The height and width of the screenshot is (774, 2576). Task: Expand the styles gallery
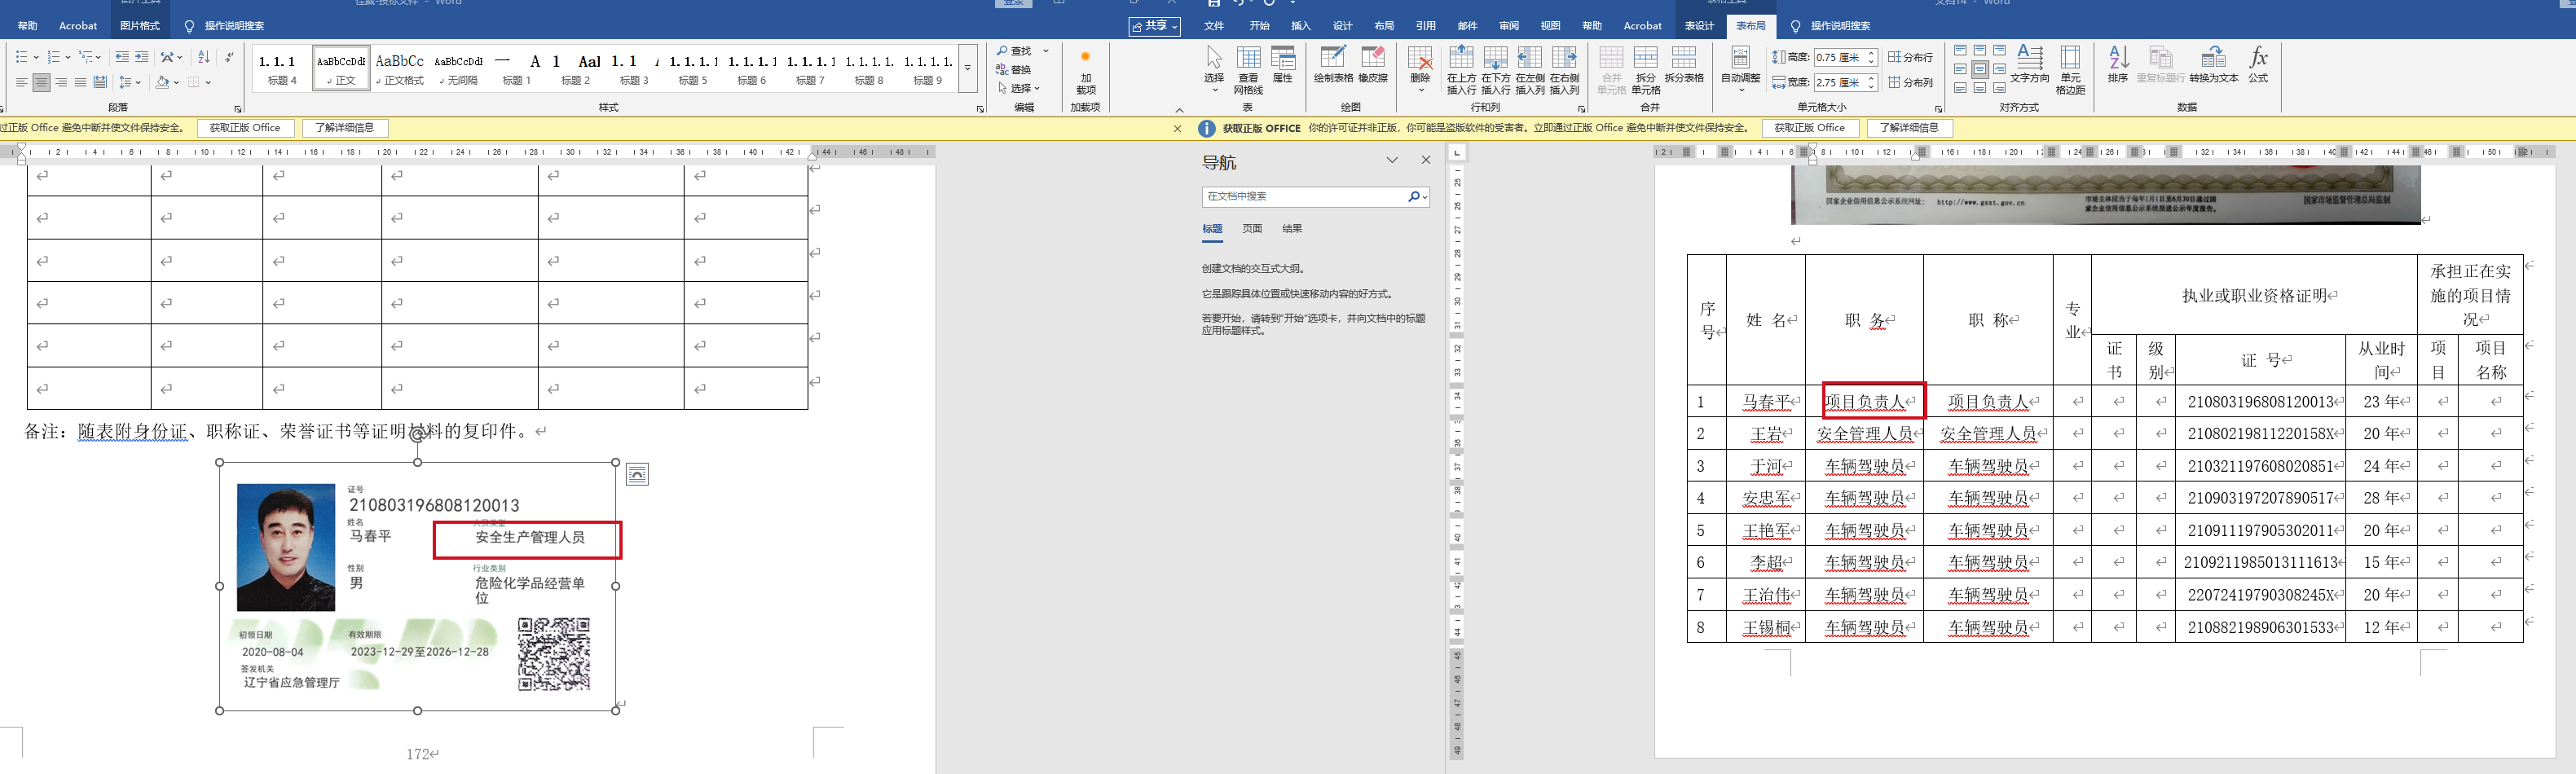(x=968, y=69)
